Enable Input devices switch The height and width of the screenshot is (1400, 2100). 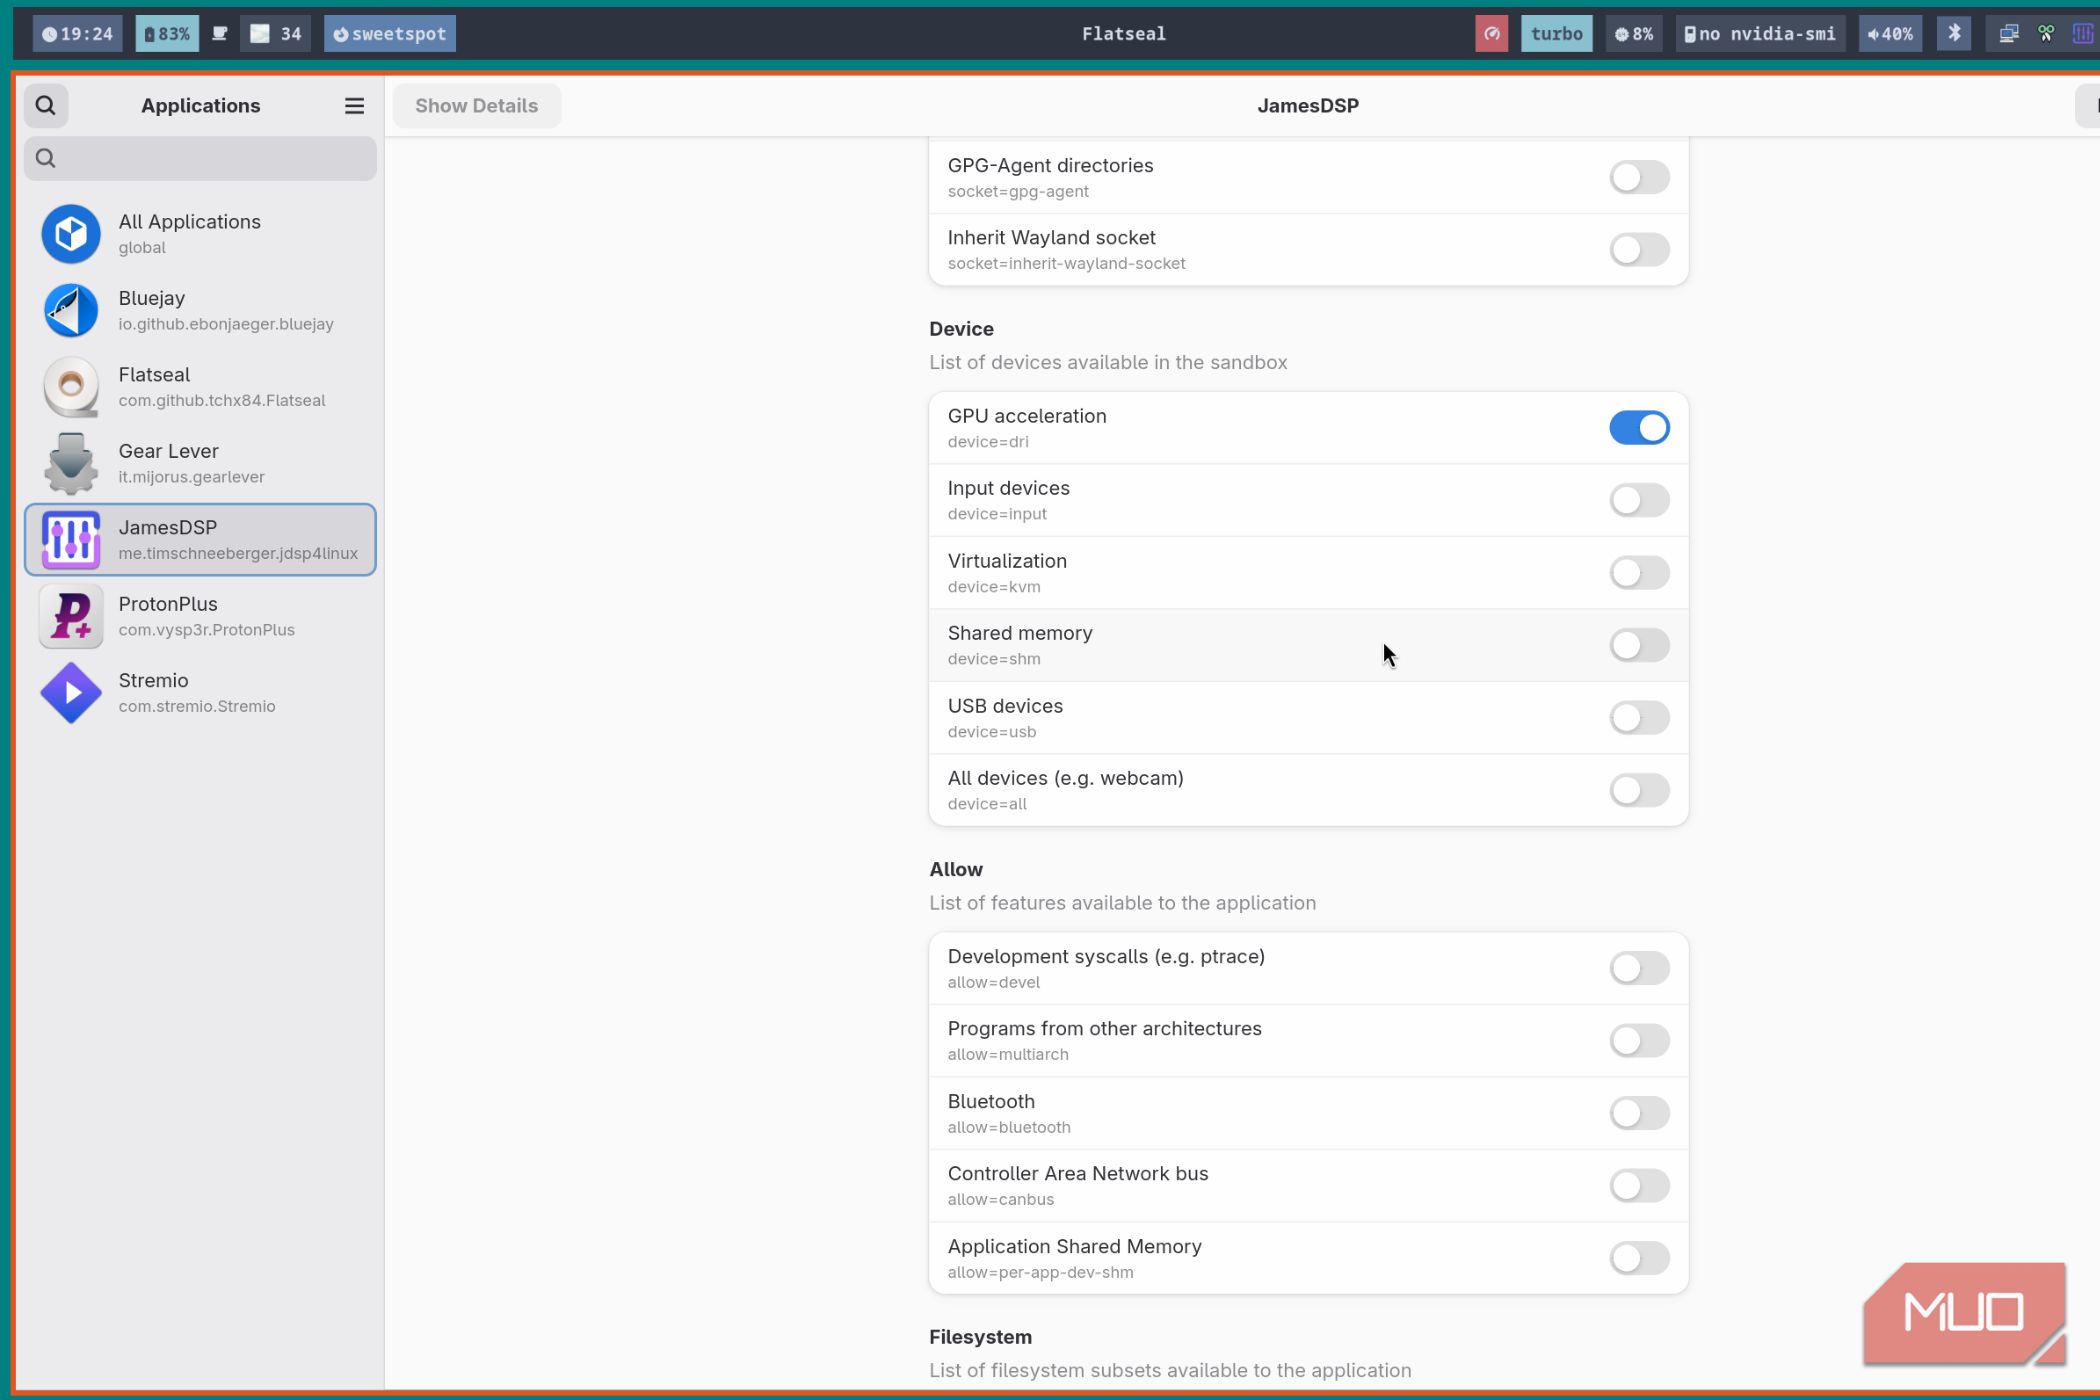[x=1639, y=500]
